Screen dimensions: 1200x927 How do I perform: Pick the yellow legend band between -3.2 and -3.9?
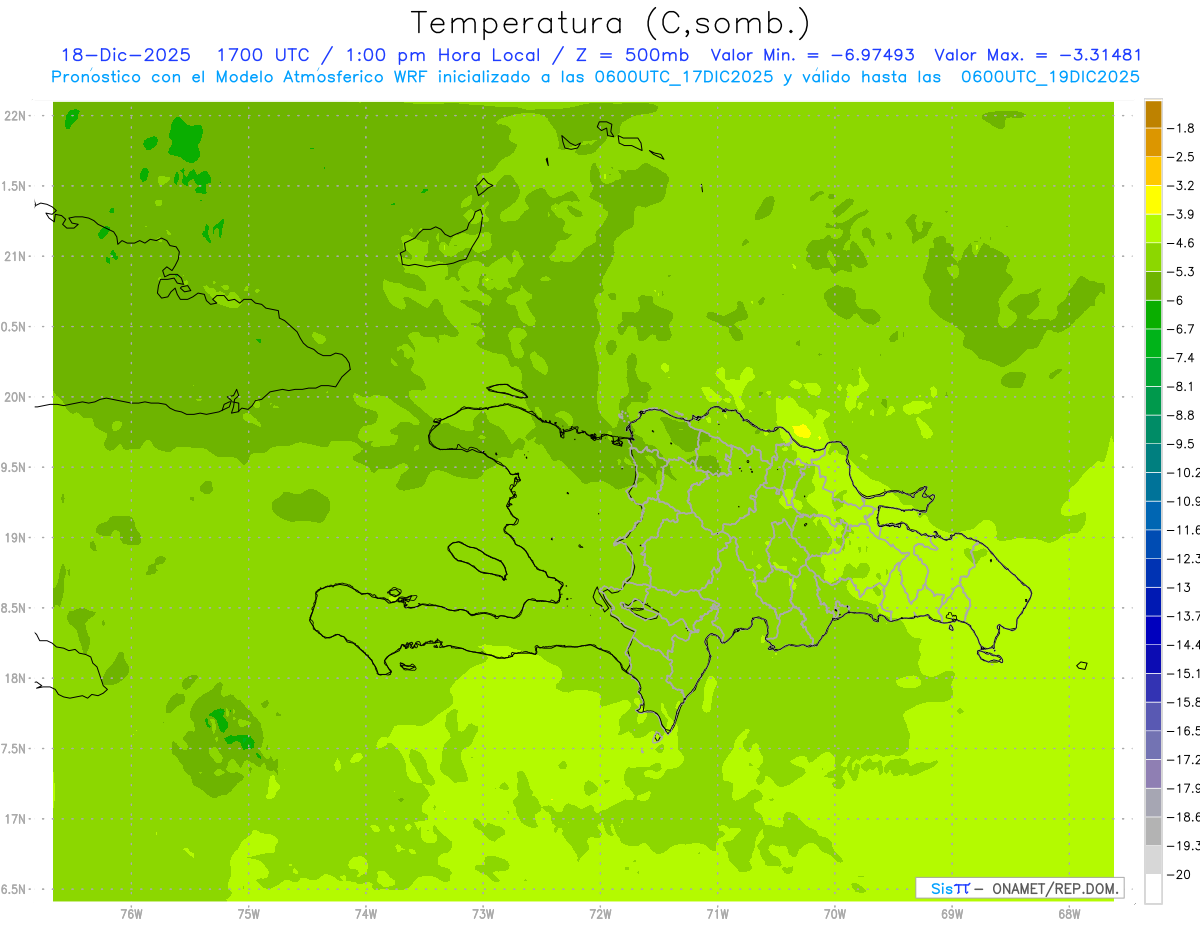click(x=1153, y=200)
